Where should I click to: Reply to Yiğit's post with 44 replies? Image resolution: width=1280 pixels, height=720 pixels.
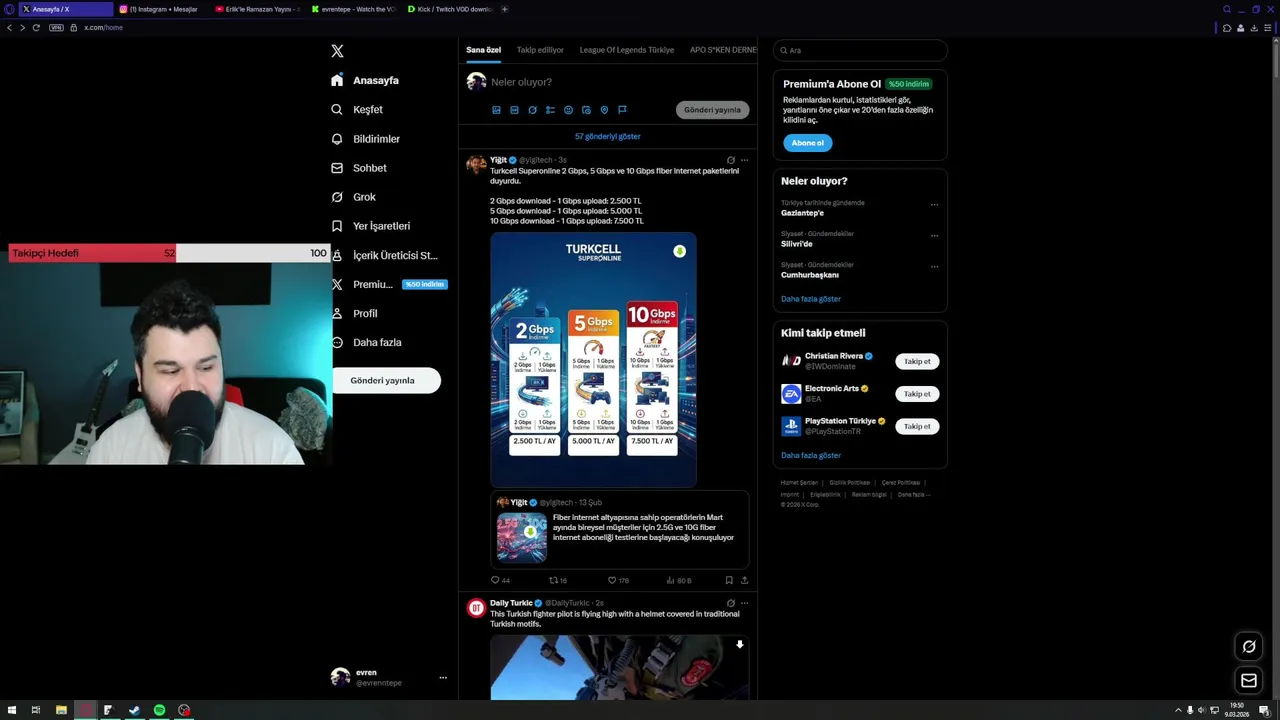(x=500, y=580)
